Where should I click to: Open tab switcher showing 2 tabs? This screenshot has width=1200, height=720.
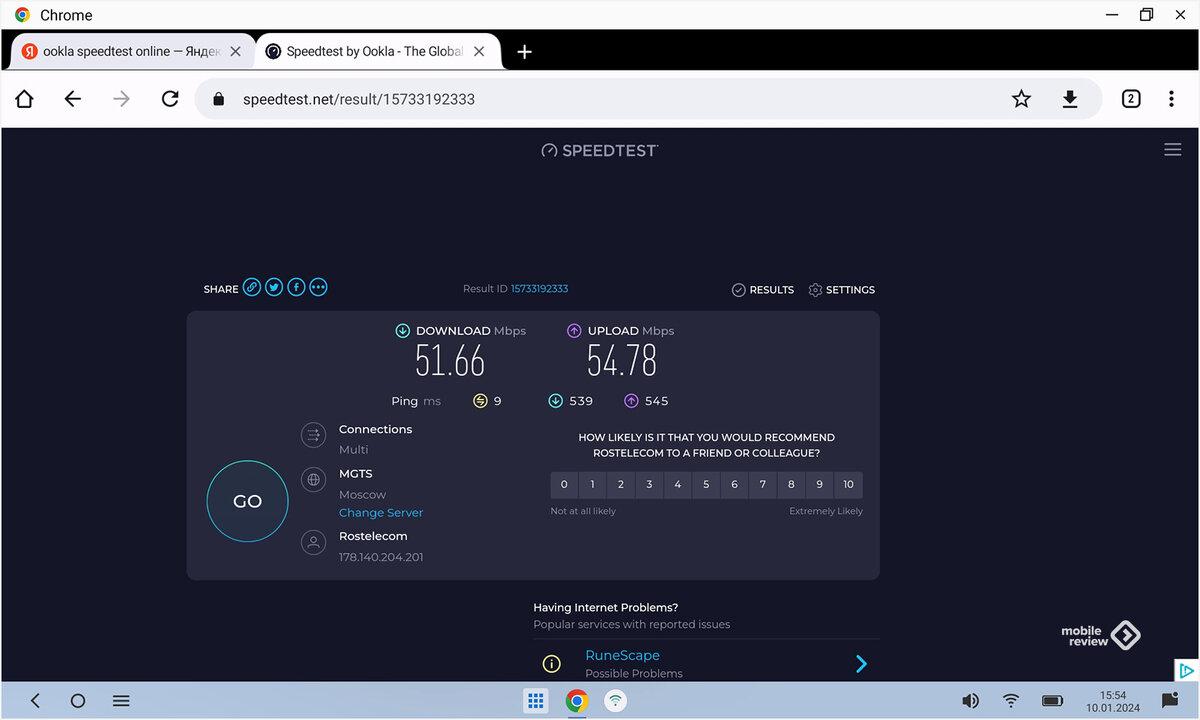(x=1131, y=99)
